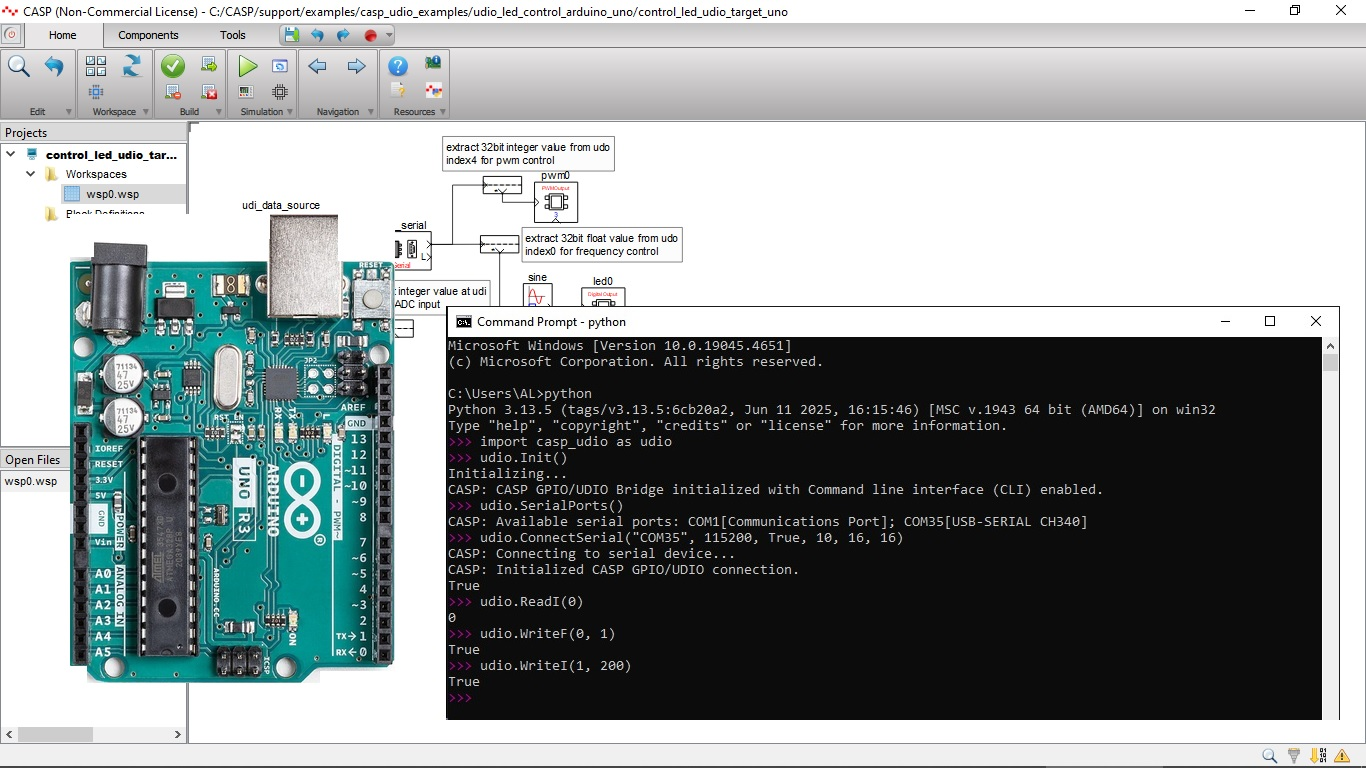Select the integer extract block above pwm0
1366x768 pixels.
point(502,185)
